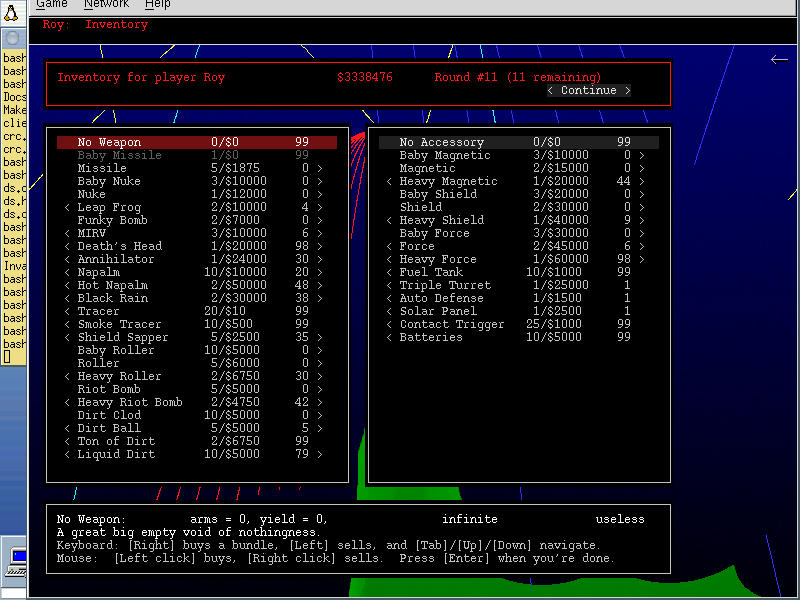Open the Network menu
800x600 pixels.
tap(106, 5)
